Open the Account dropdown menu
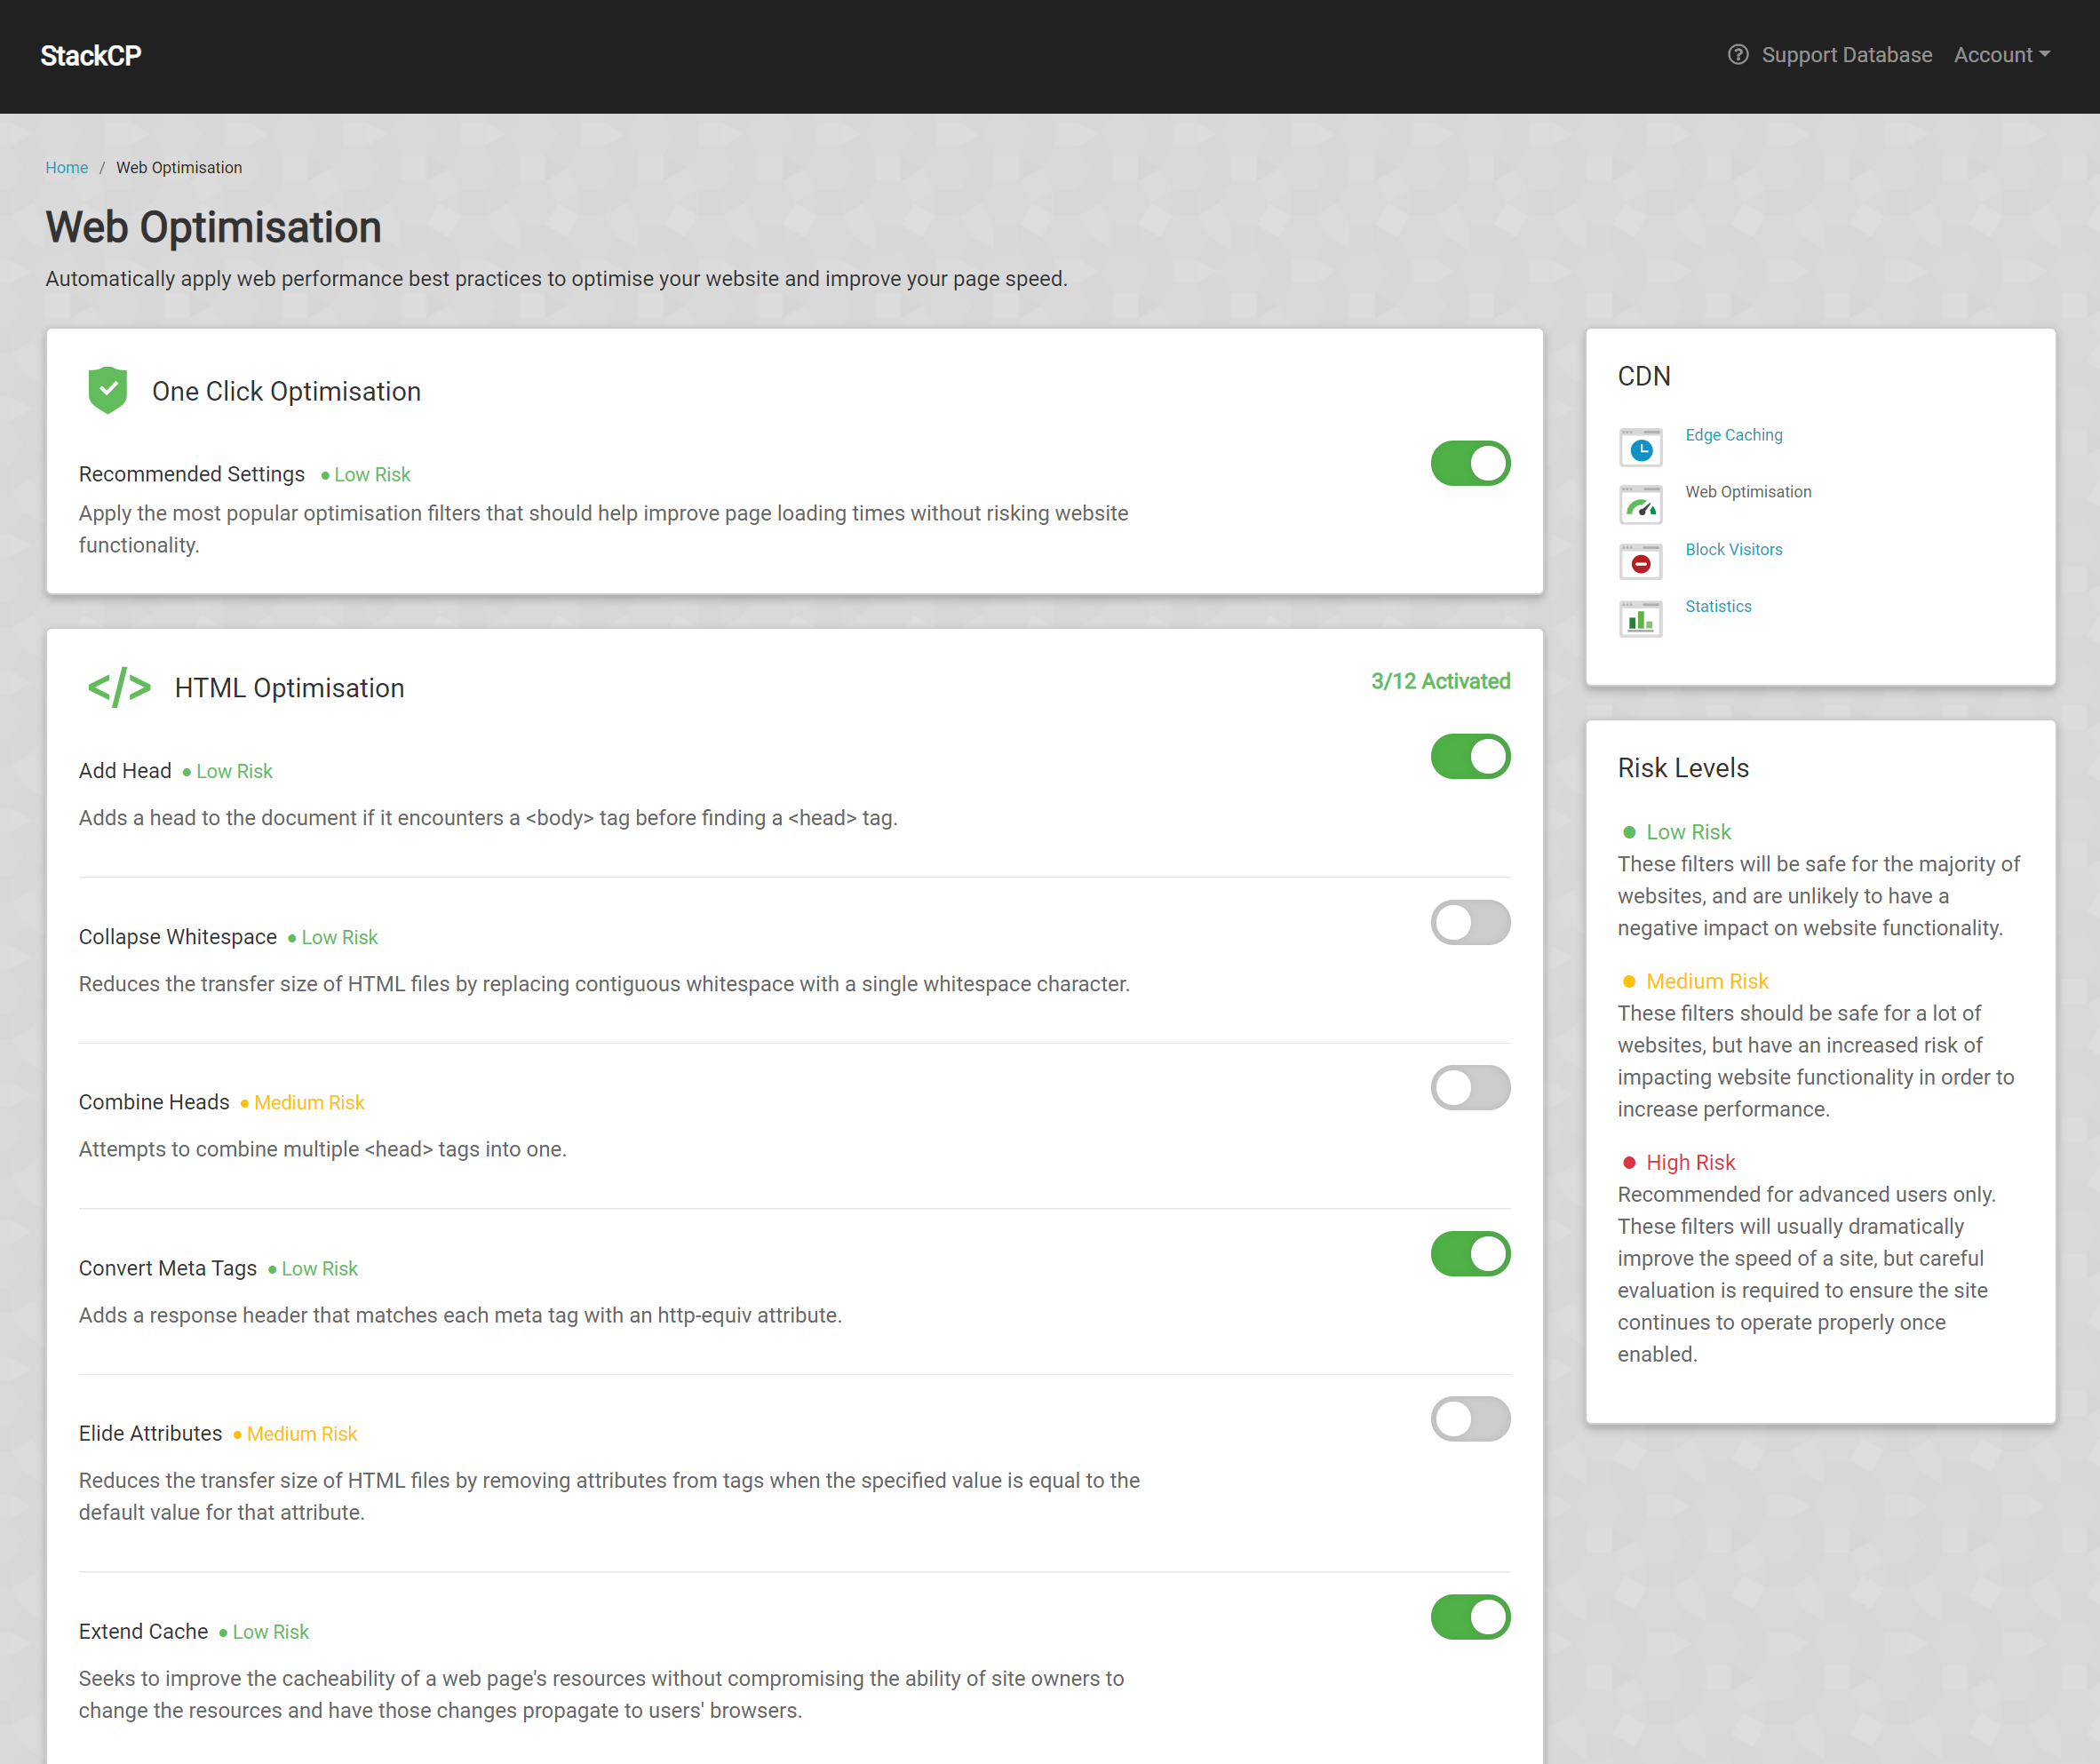This screenshot has width=2100, height=1764. coord(2002,55)
